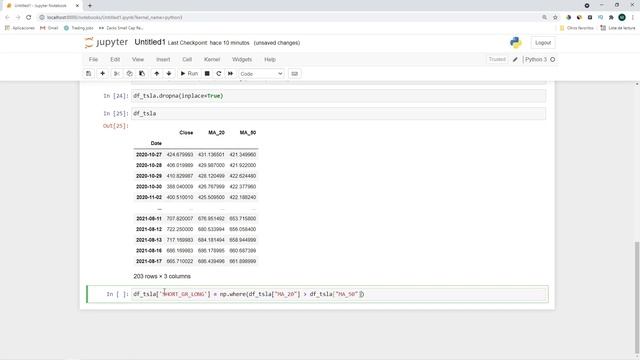Click the browser address bar
This screenshot has height=360, width=640.
tap(286, 18)
